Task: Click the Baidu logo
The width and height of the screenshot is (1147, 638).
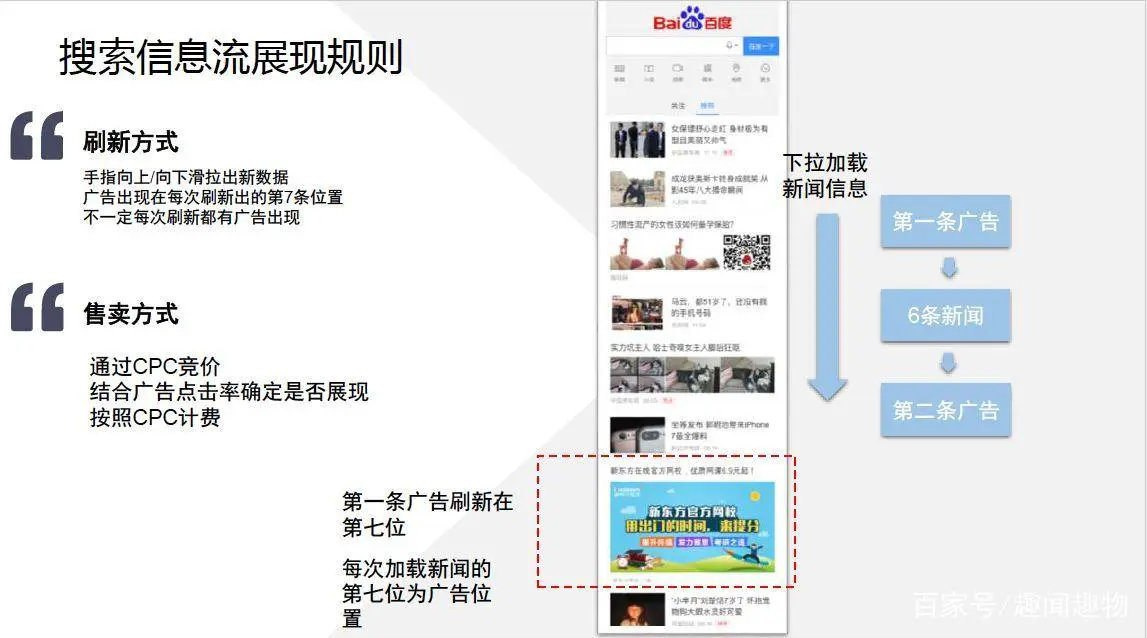Action: (692, 20)
